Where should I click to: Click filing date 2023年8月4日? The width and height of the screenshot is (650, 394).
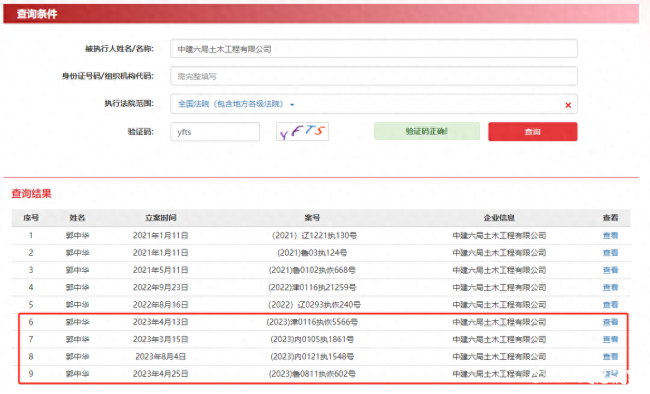(x=160, y=357)
